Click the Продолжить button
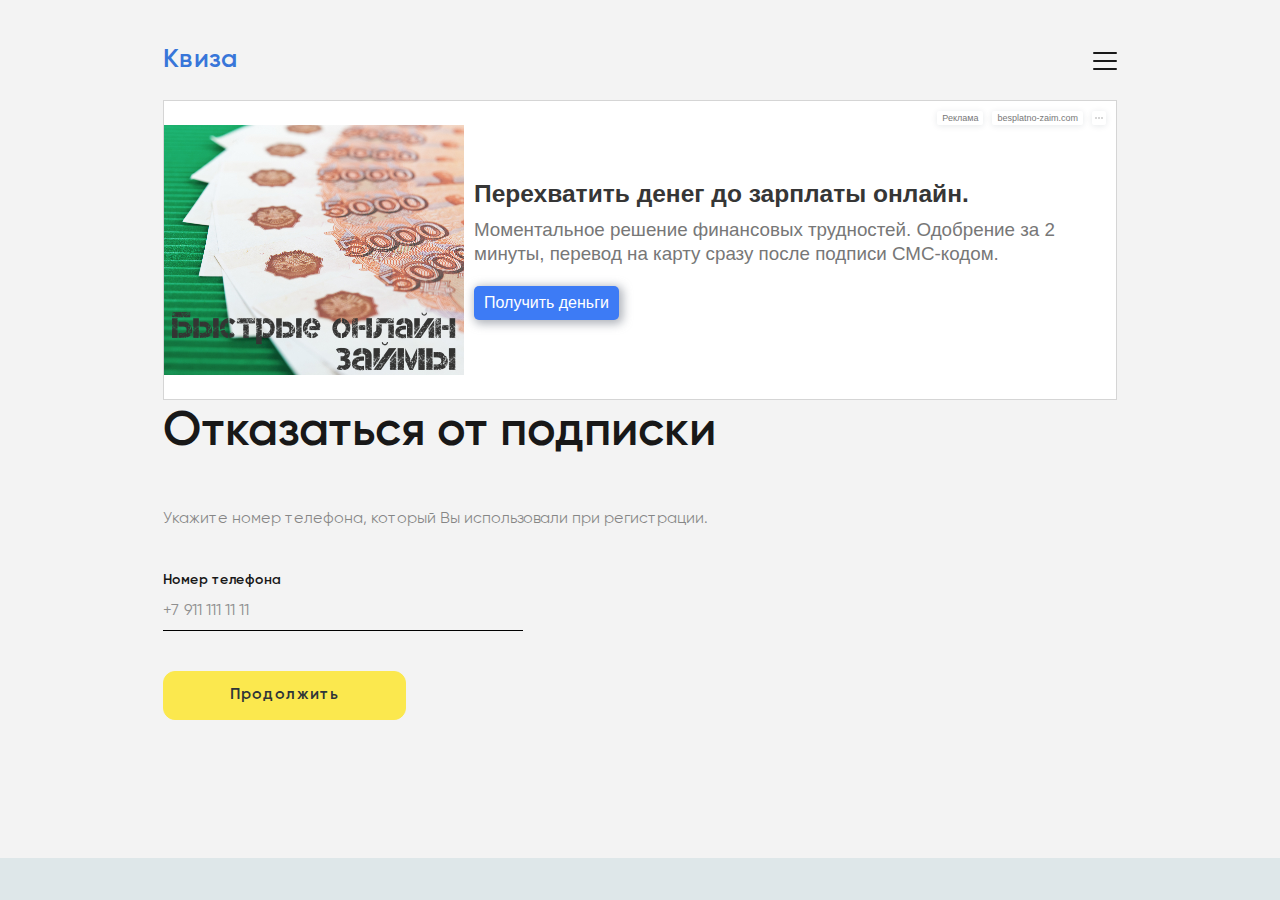 pyautogui.click(x=284, y=695)
